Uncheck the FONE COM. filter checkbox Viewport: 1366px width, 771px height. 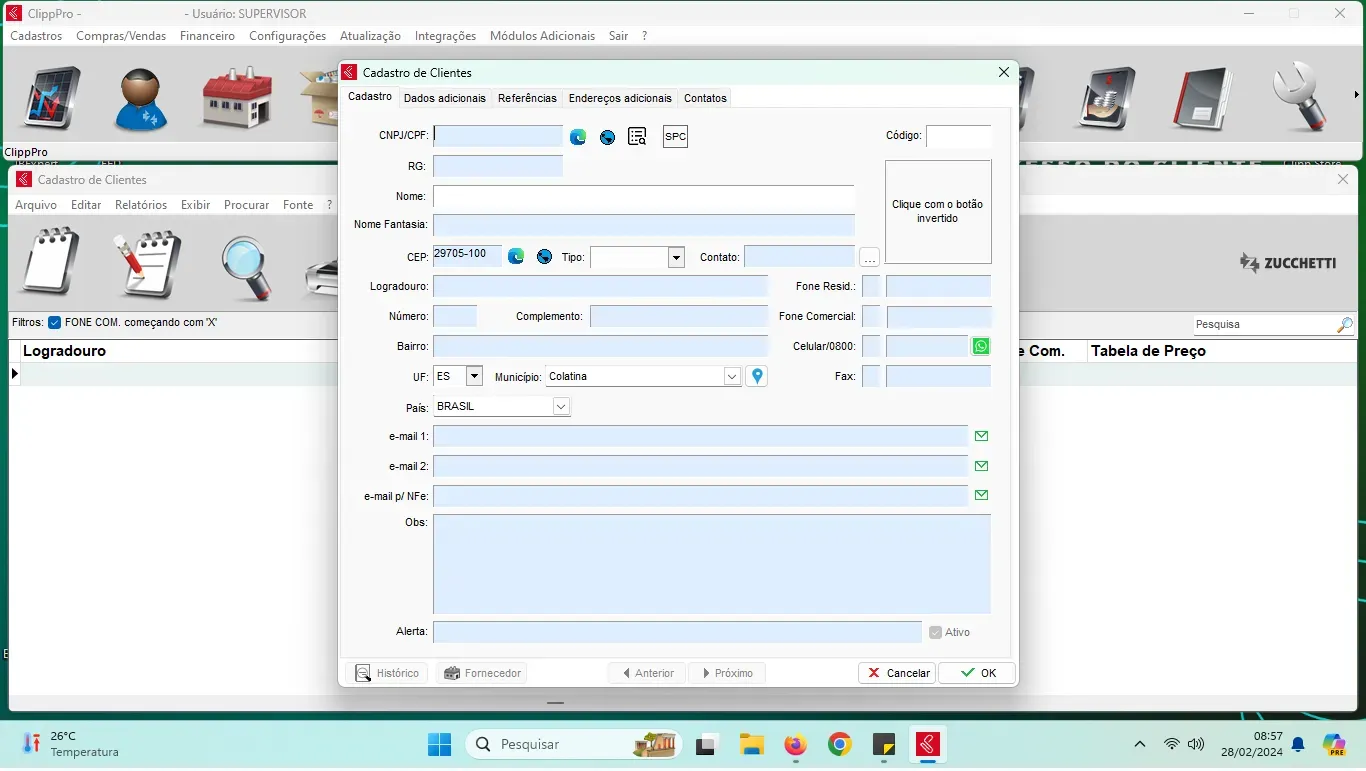click(55, 323)
